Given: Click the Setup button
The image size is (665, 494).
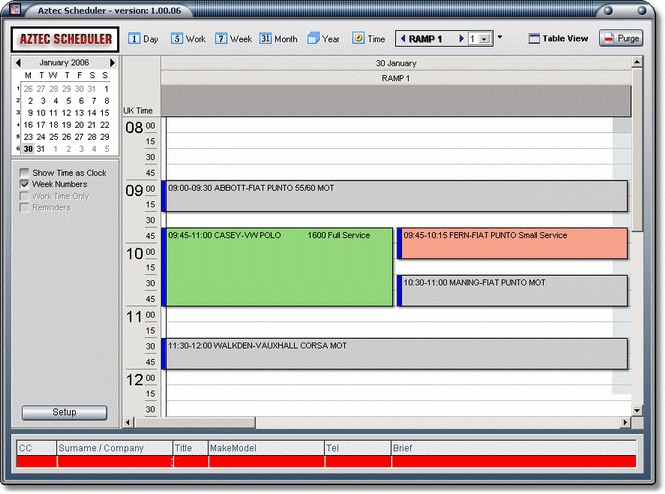Looking at the screenshot, I should point(64,412).
